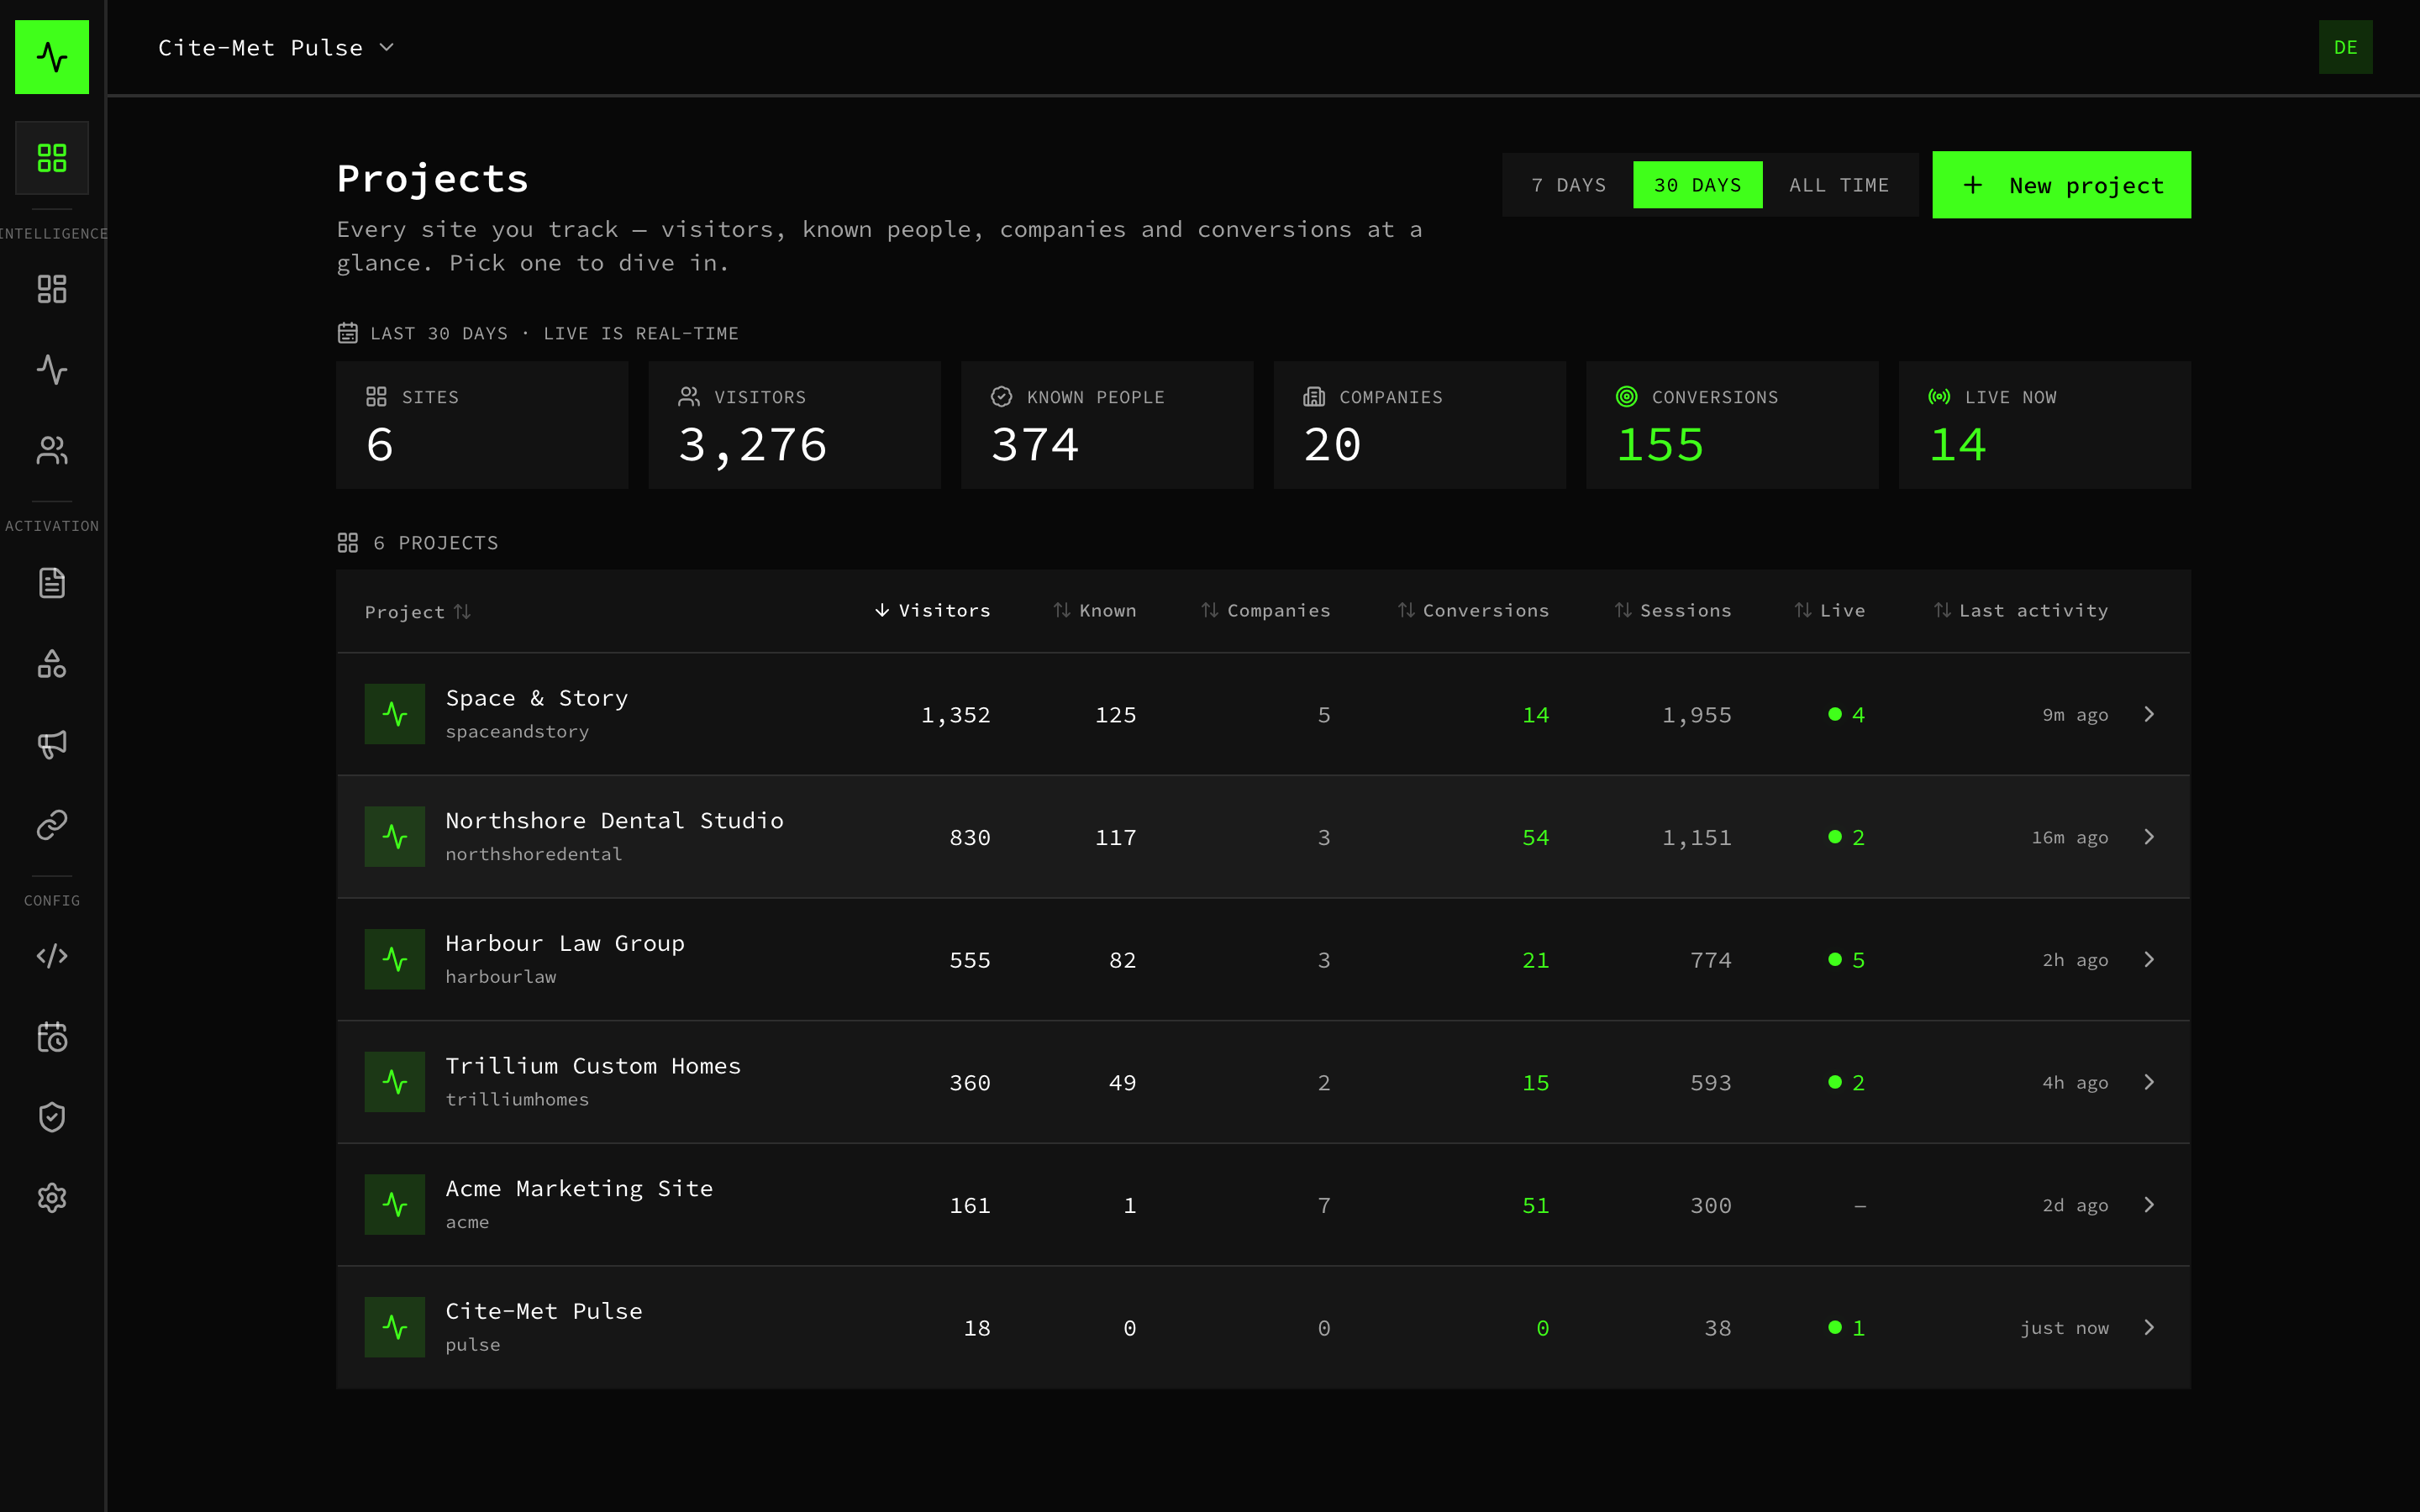
Task: Click the Companies building icon
Action: coord(1314,397)
